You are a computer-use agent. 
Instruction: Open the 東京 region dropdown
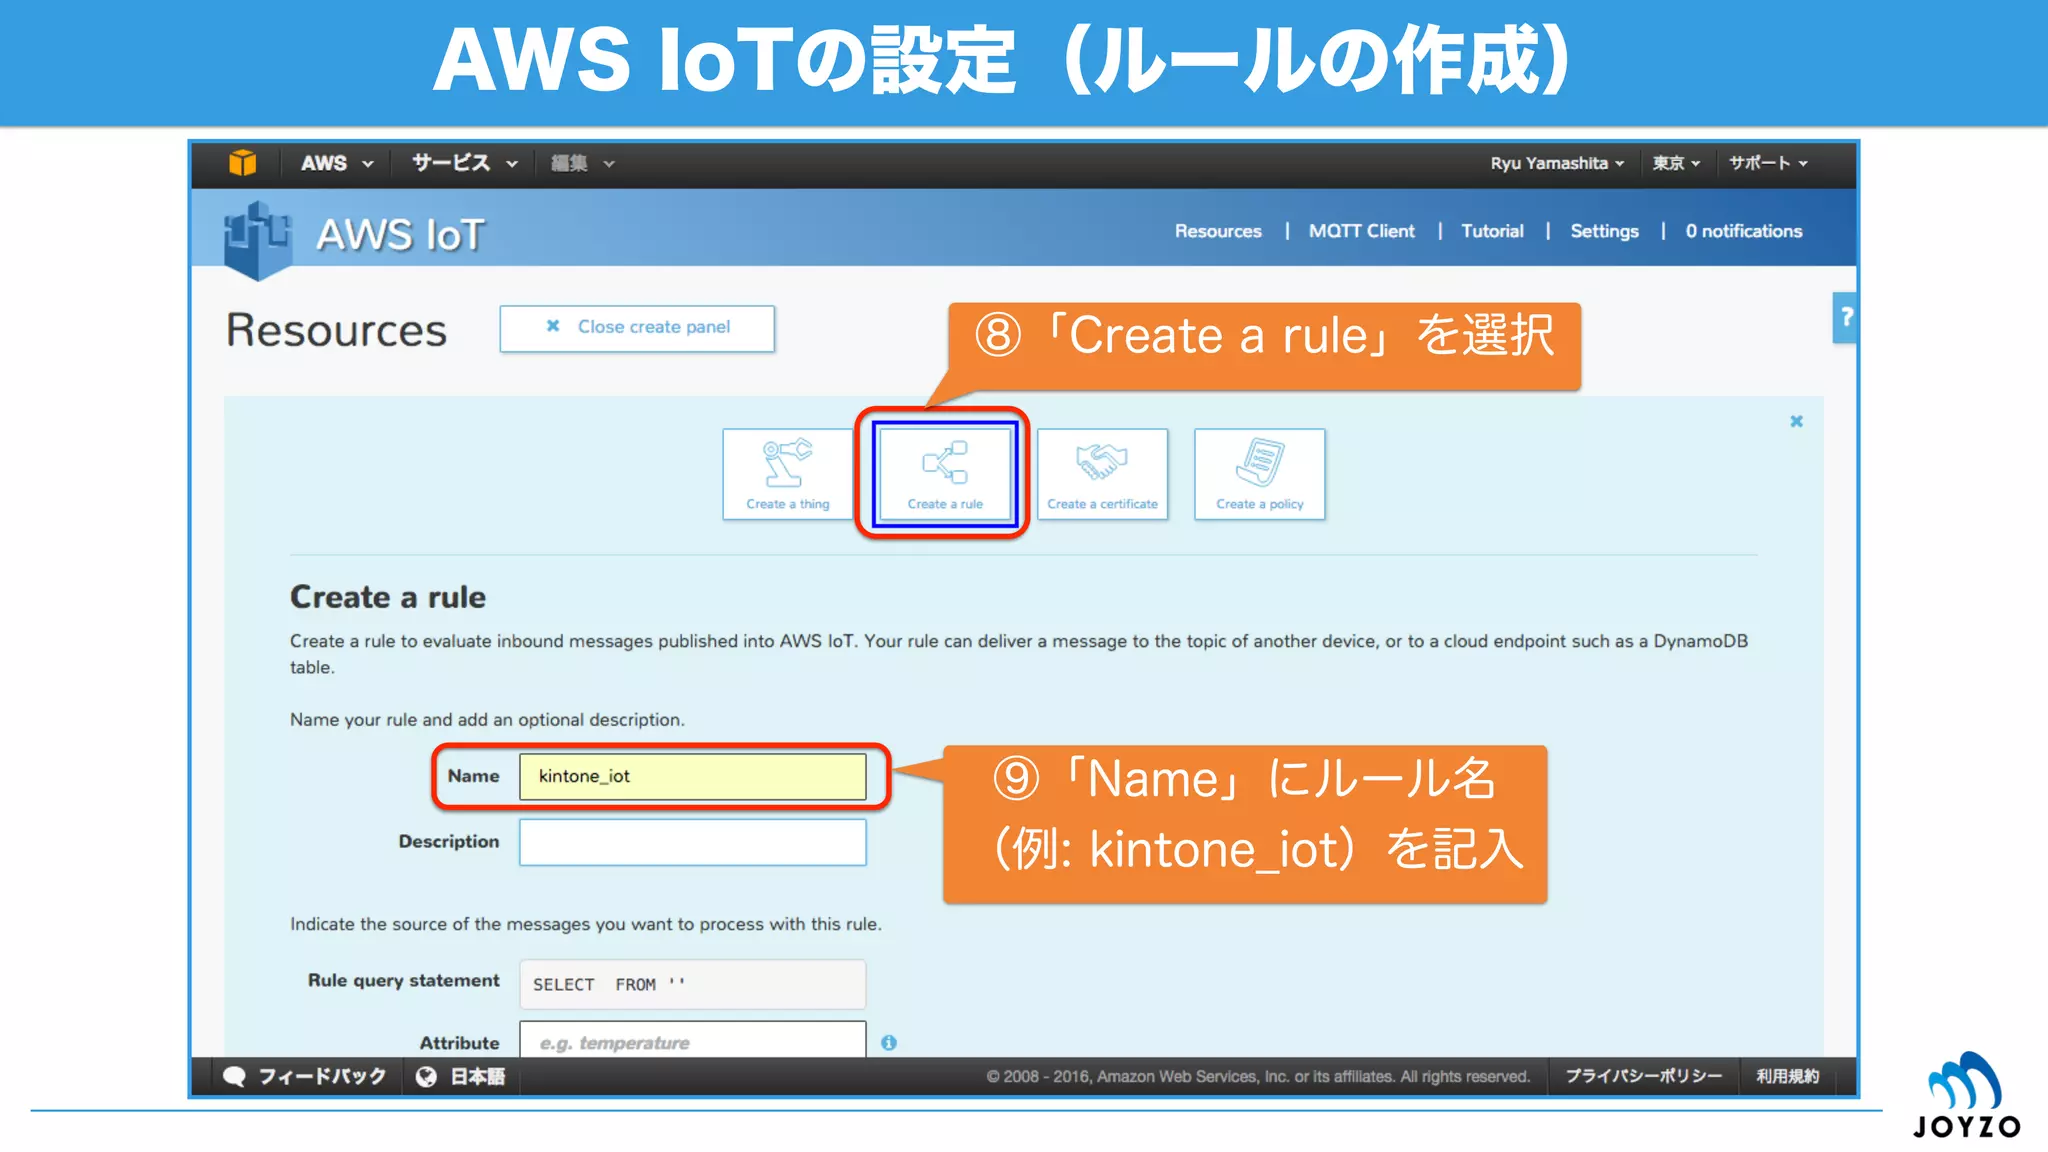1676,163
